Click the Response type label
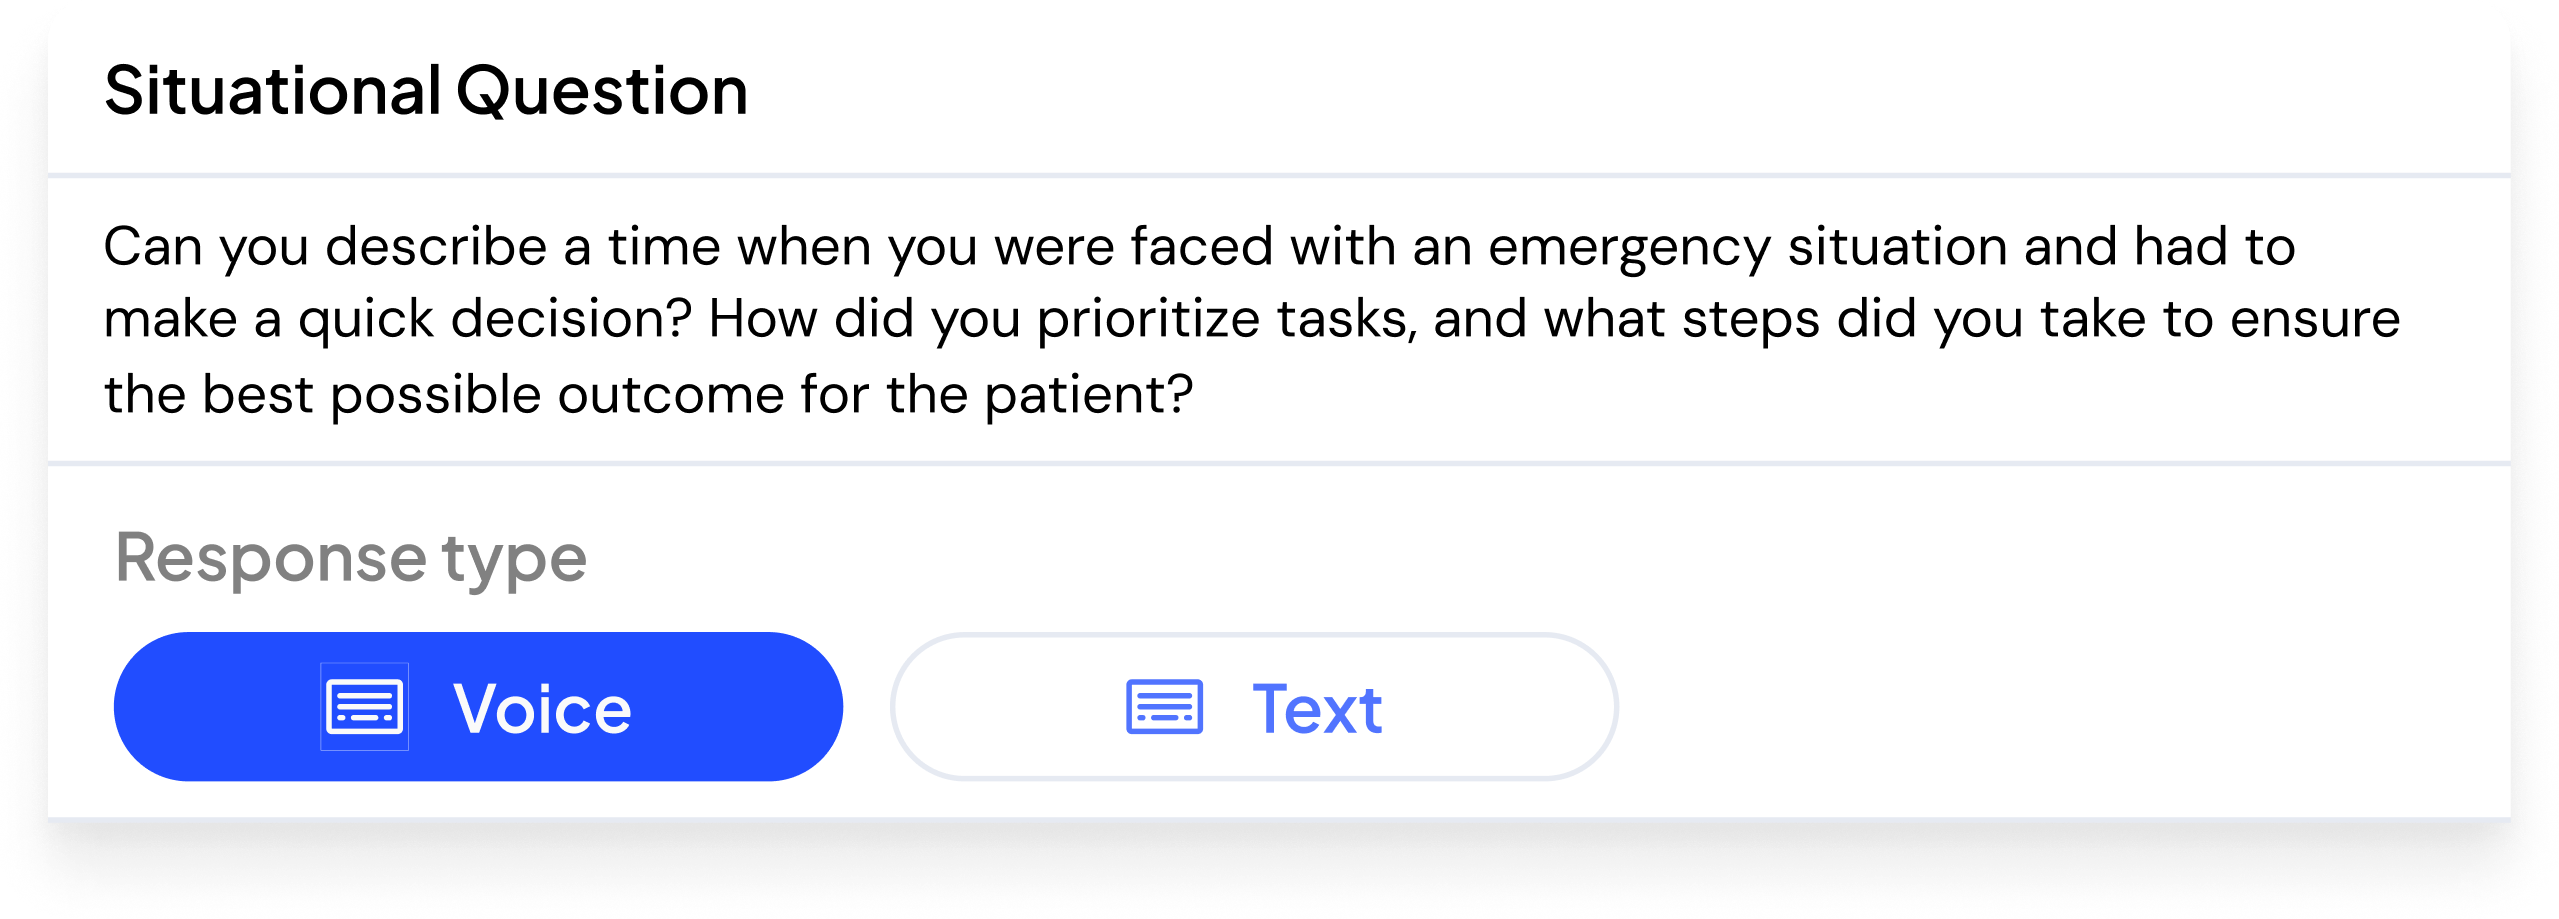2559x919 pixels. click(351, 559)
